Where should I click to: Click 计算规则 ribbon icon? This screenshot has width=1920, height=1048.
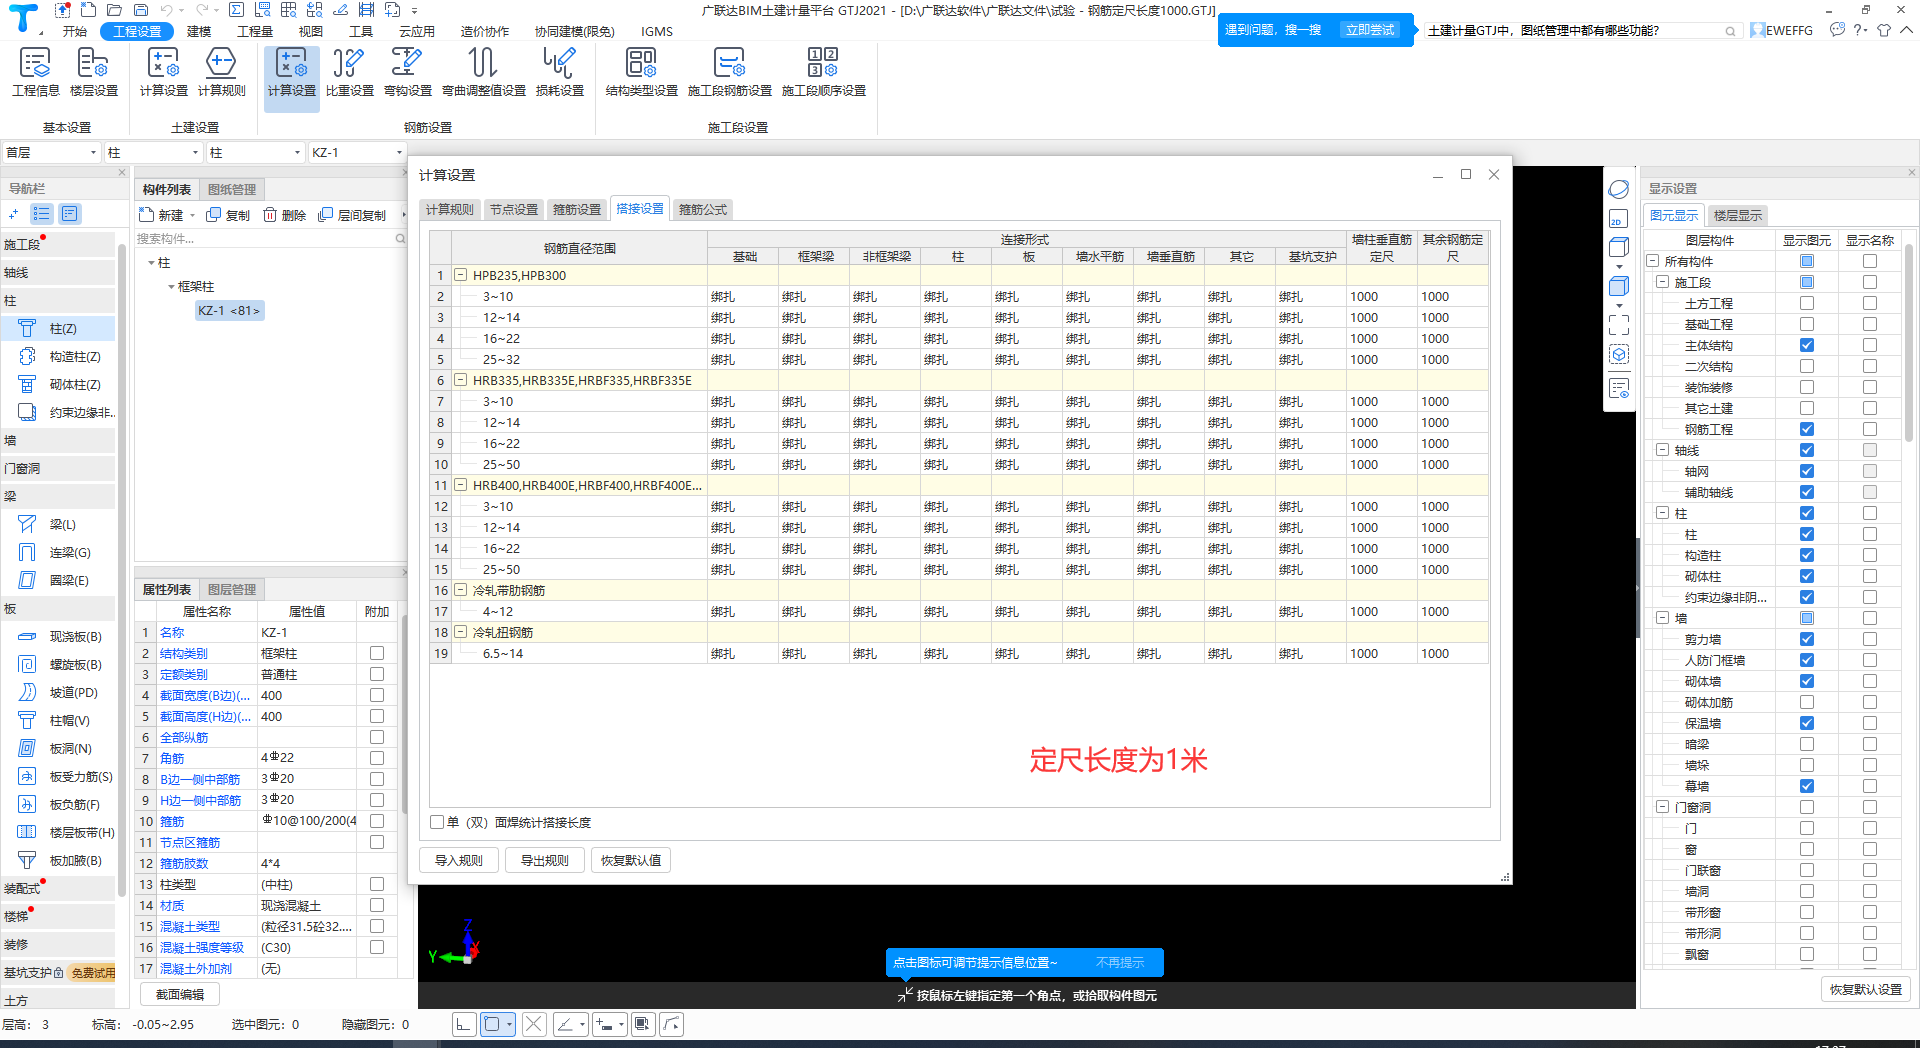[221, 72]
